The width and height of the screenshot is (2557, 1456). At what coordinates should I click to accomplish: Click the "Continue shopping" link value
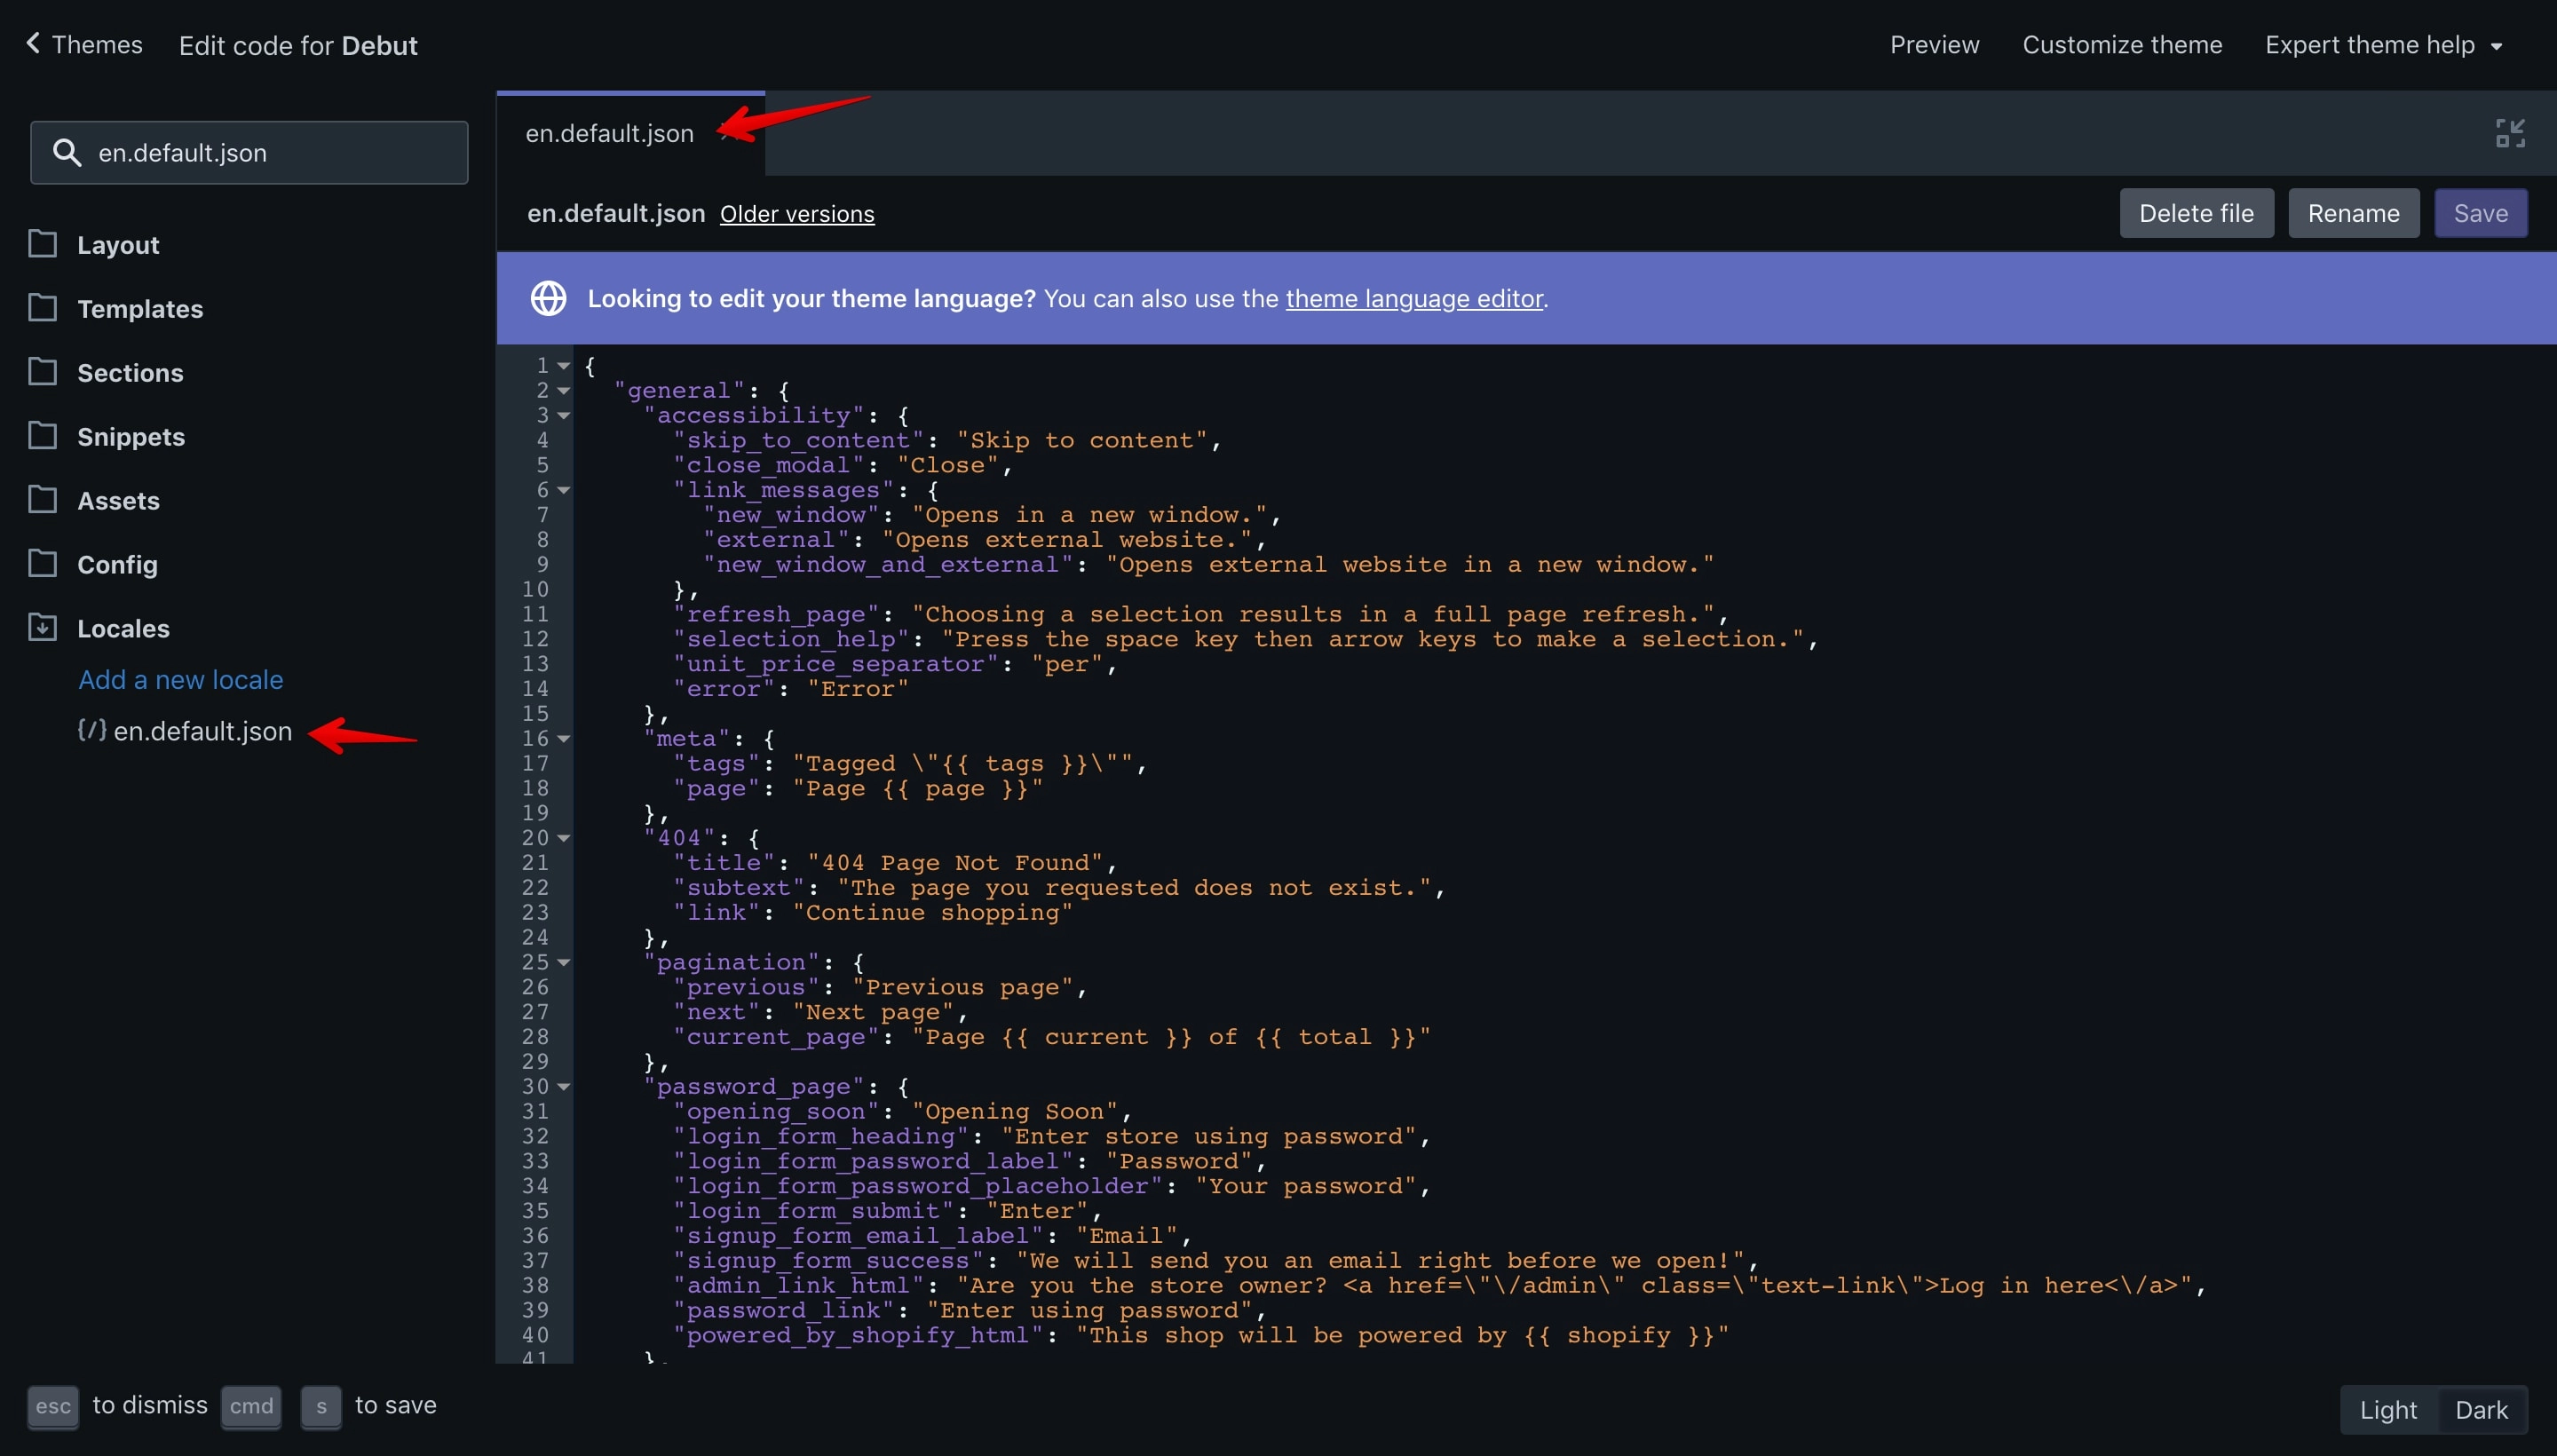932,913
